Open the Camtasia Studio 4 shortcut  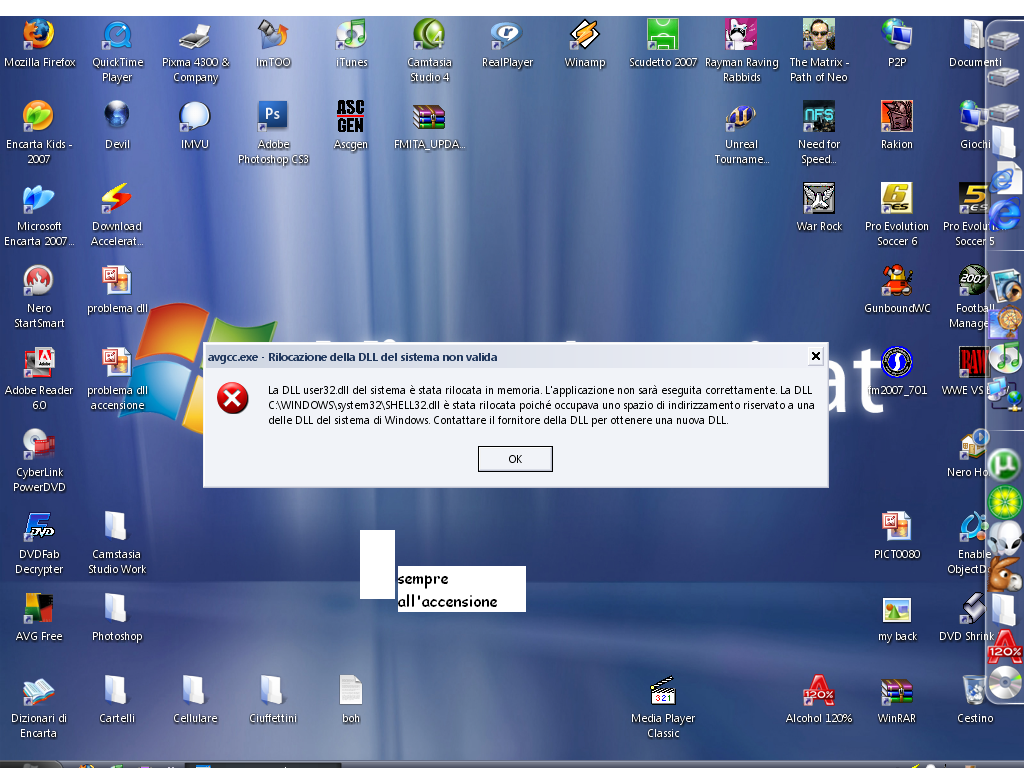click(429, 52)
